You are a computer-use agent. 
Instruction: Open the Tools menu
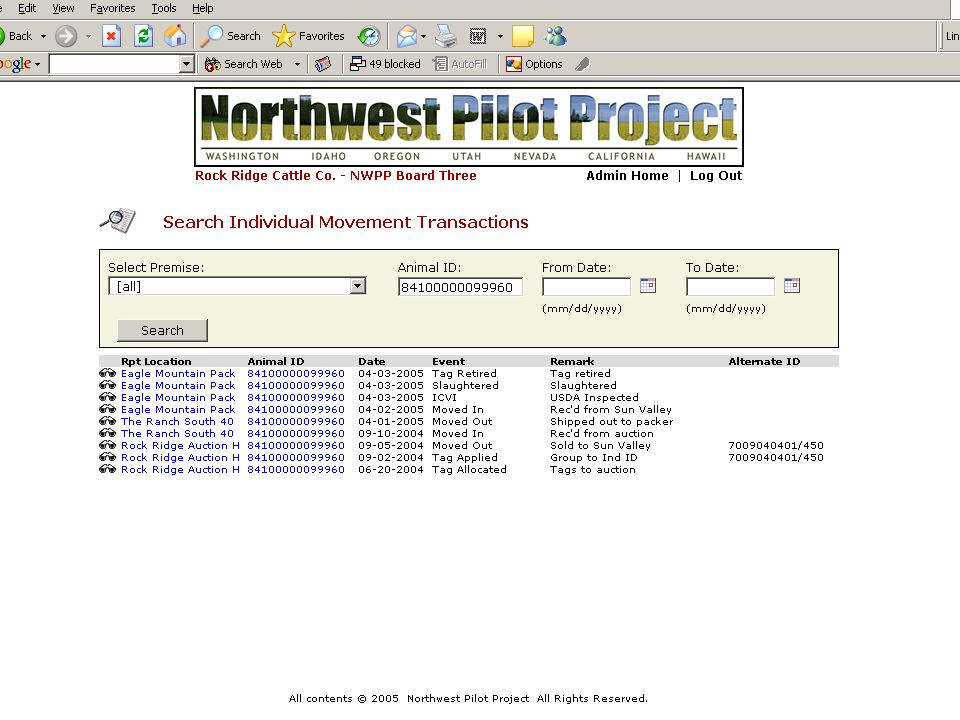[x=163, y=8]
